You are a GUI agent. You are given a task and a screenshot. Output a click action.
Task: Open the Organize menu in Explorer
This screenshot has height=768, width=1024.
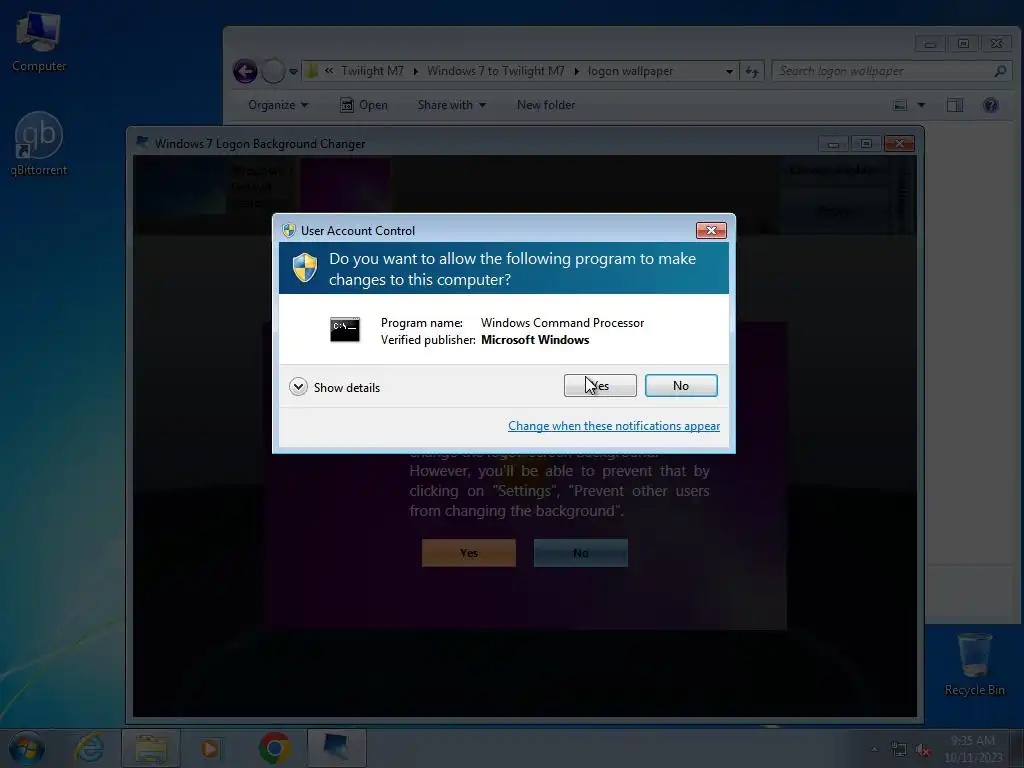278,104
